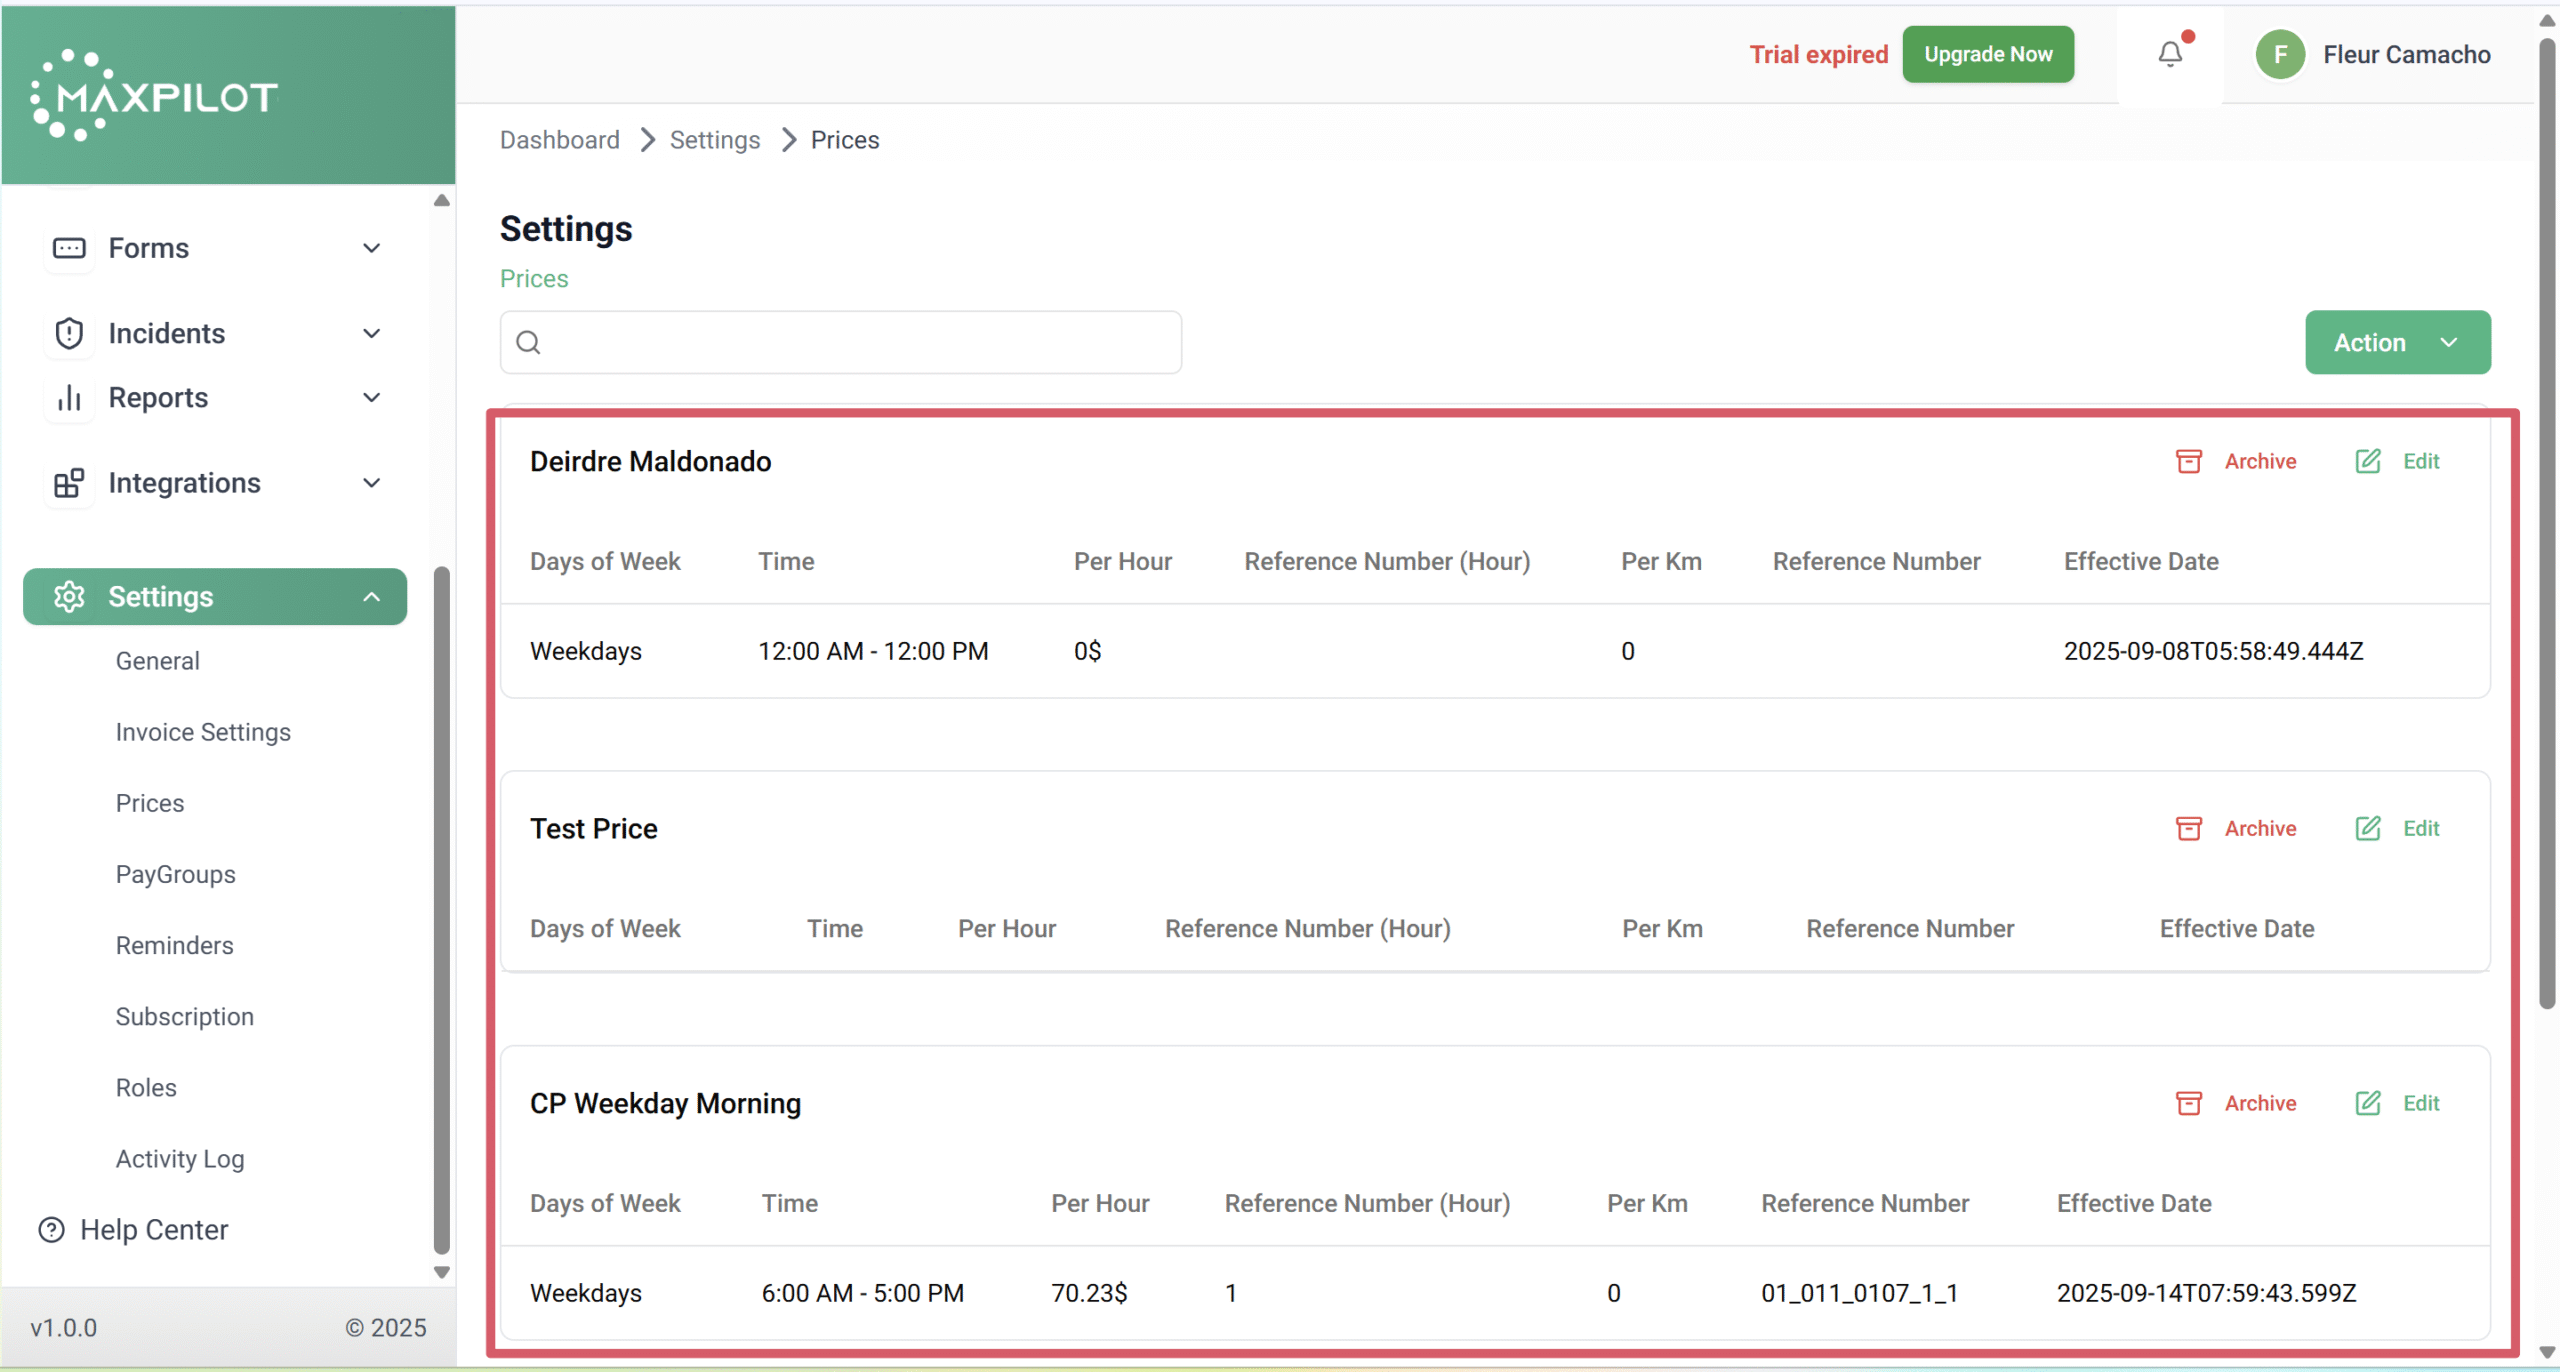
Task: Click the user avatar with letter F
Action: (2279, 54)
